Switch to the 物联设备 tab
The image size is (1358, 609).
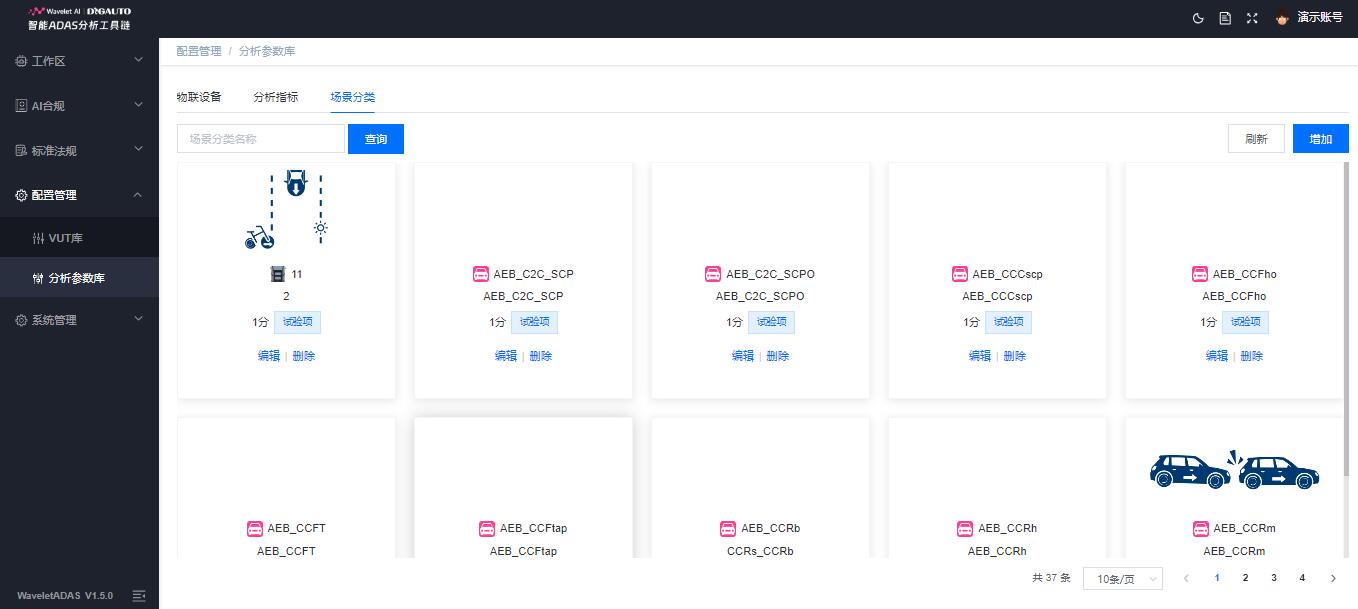199,97
